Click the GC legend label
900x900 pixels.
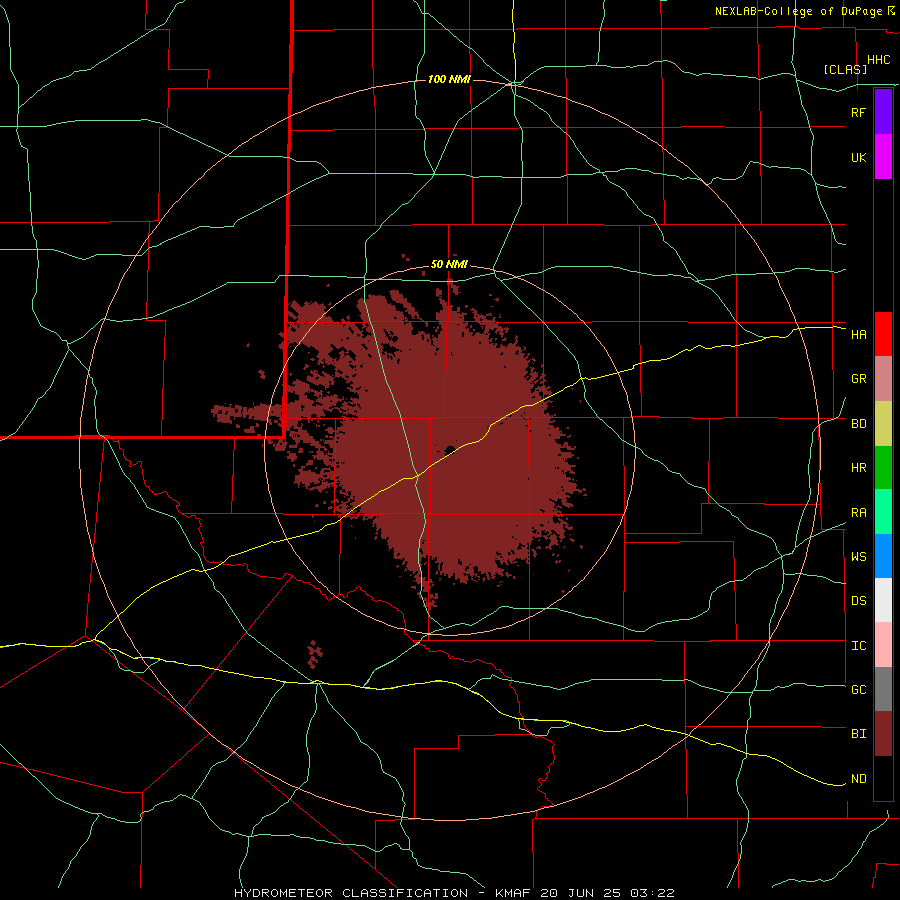click(x=859, y=689)
